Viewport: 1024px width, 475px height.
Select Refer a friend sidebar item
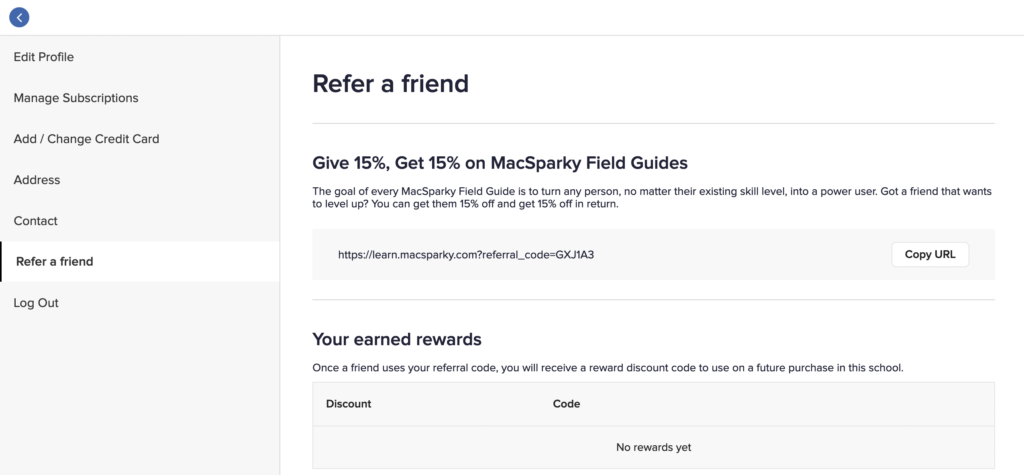coord(140,261)
